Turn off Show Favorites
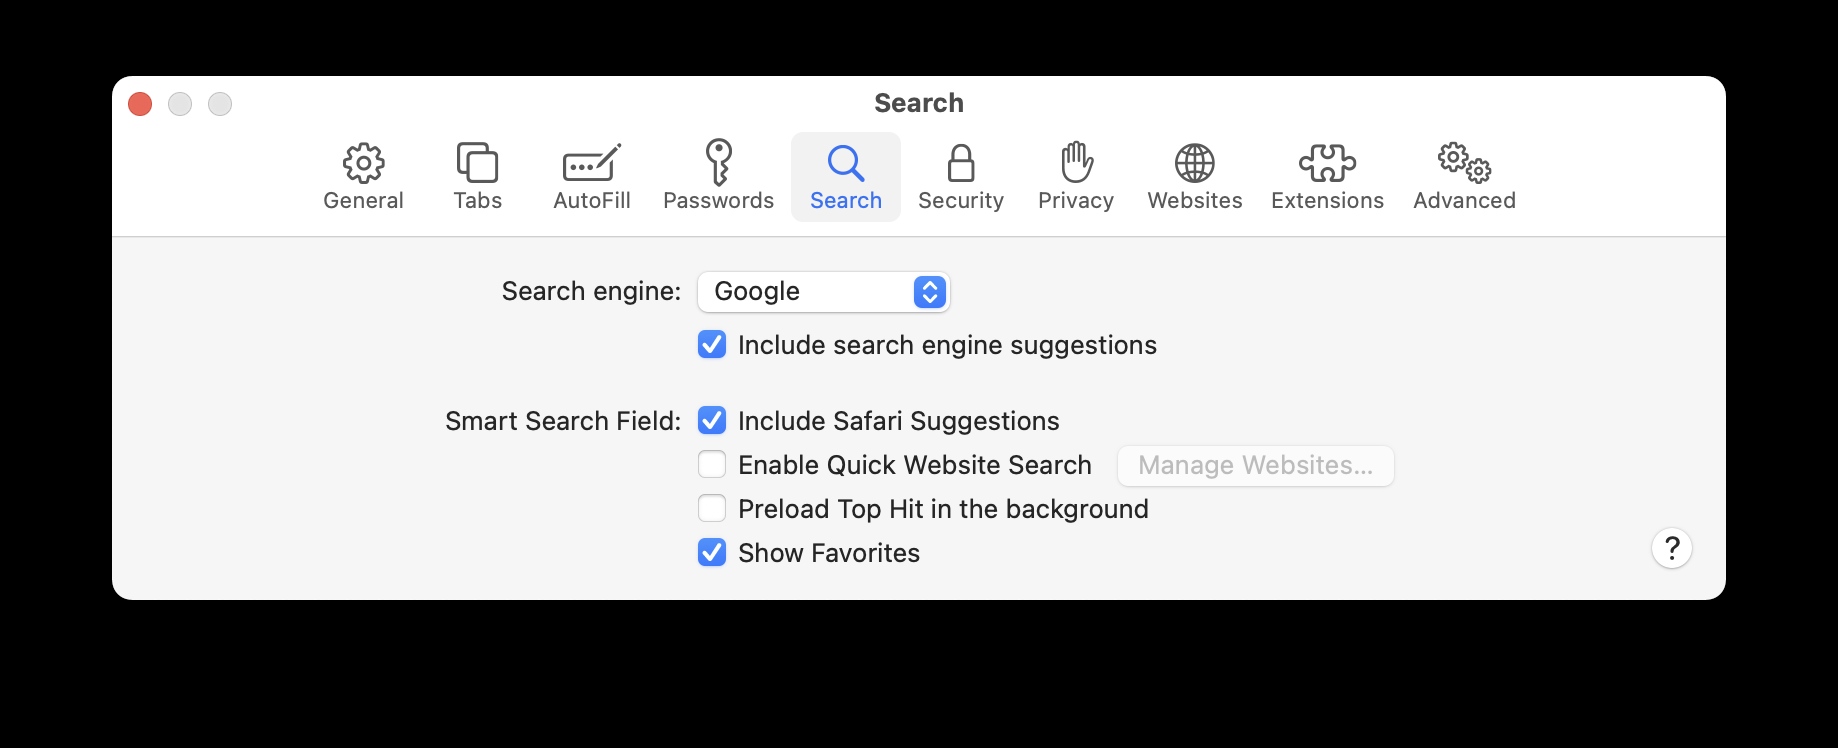The width and height of the screenshot is (1838, 748). click(711, 552)
